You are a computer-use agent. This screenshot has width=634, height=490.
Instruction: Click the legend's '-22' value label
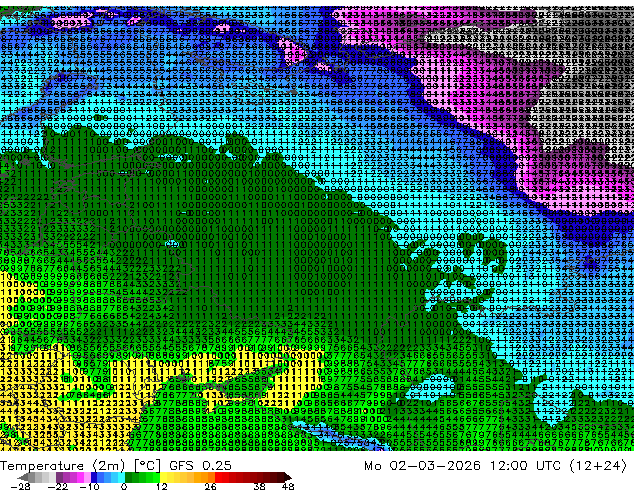point(58,486)
